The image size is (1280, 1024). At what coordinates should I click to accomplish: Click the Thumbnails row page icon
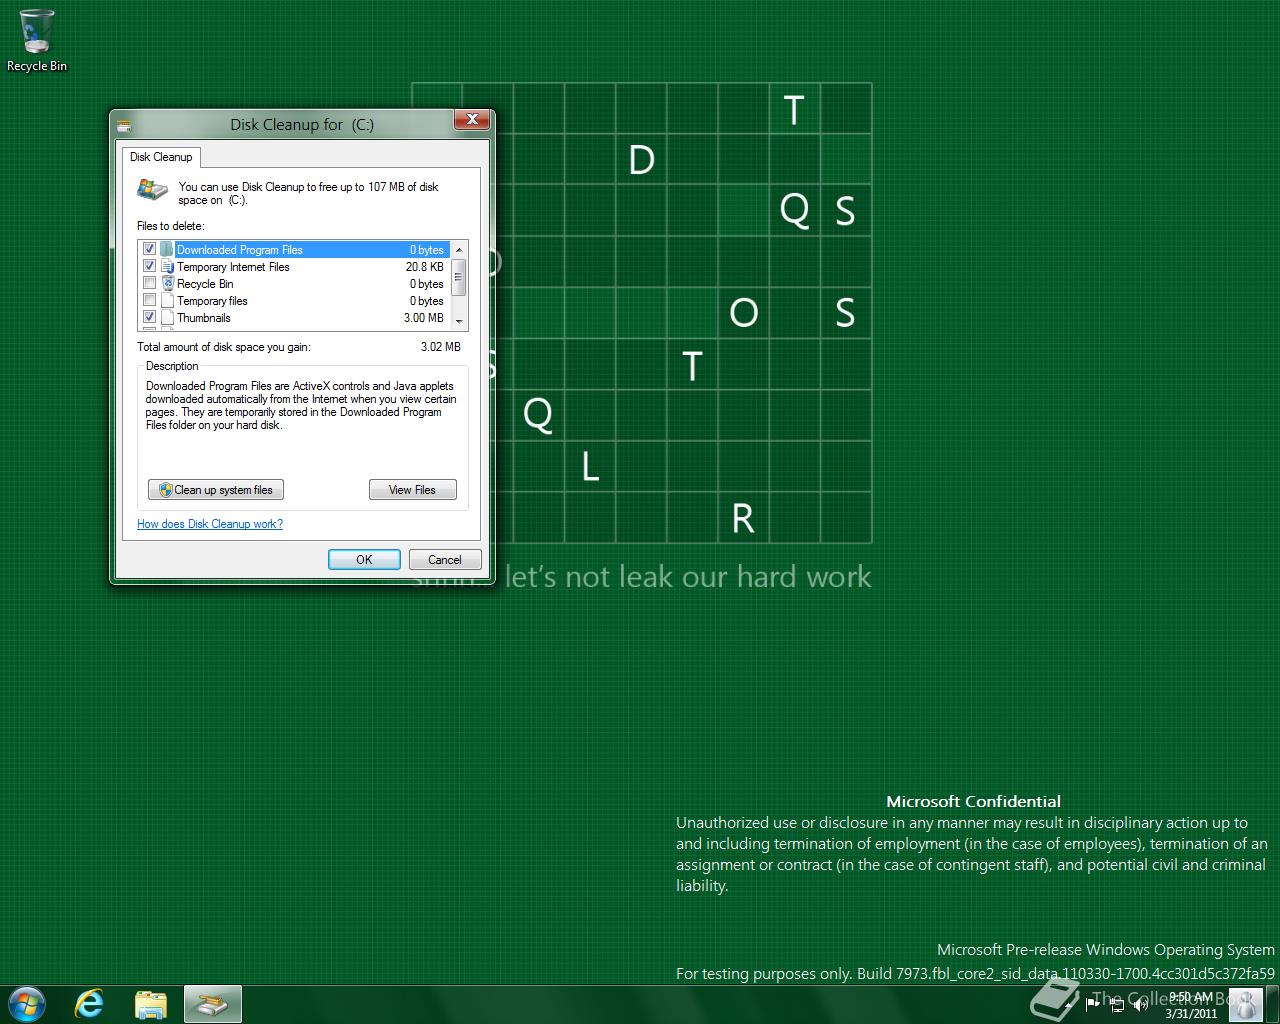coord(167,317)
